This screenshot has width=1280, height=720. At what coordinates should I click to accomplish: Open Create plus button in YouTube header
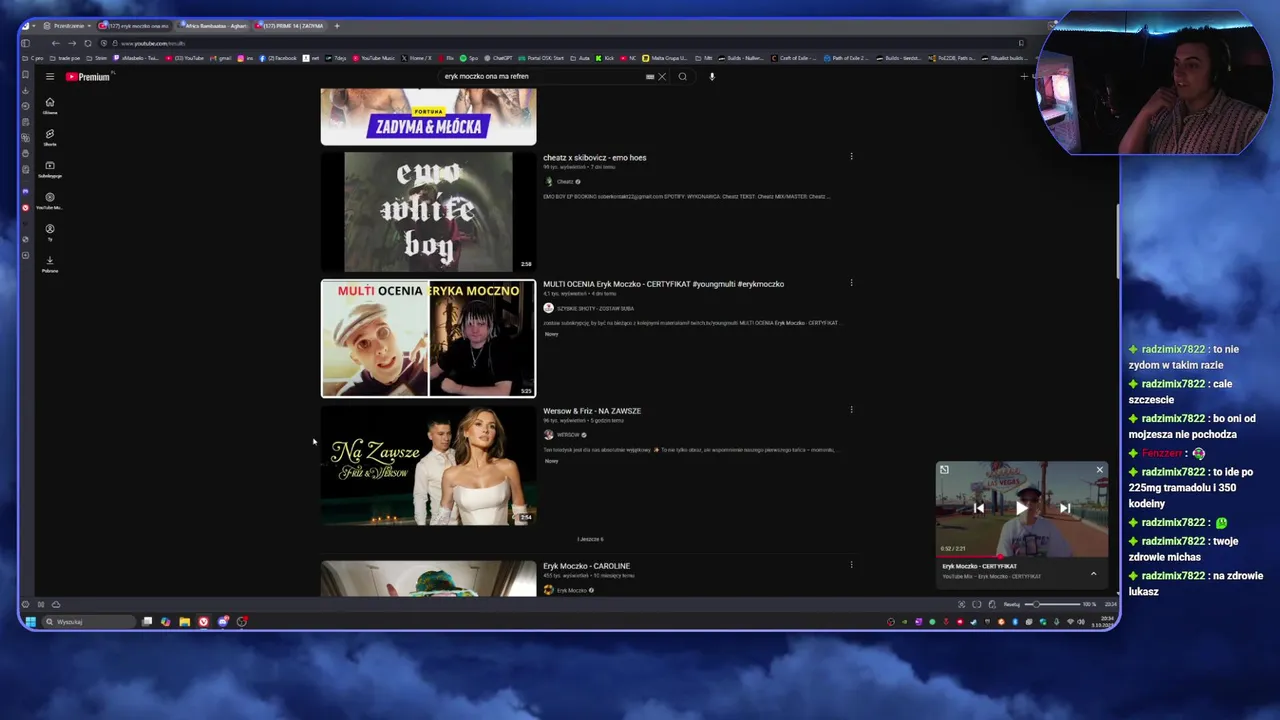[x=1023, y=77]
